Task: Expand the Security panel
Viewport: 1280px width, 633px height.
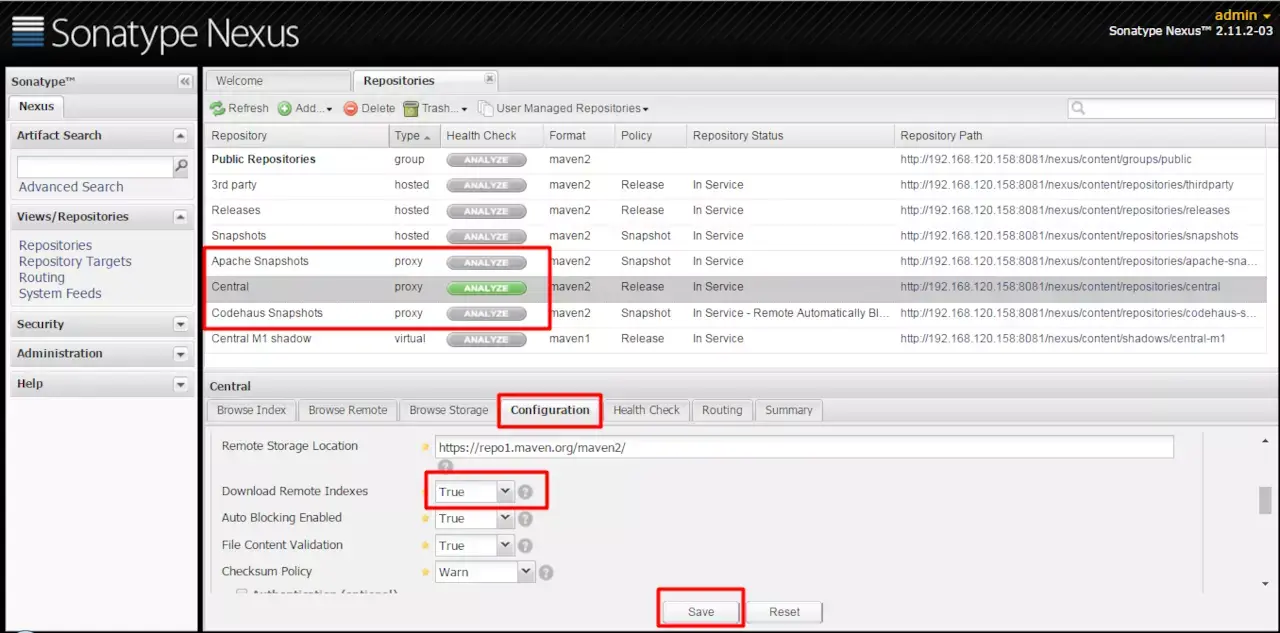Action: [x=180, y=325]
